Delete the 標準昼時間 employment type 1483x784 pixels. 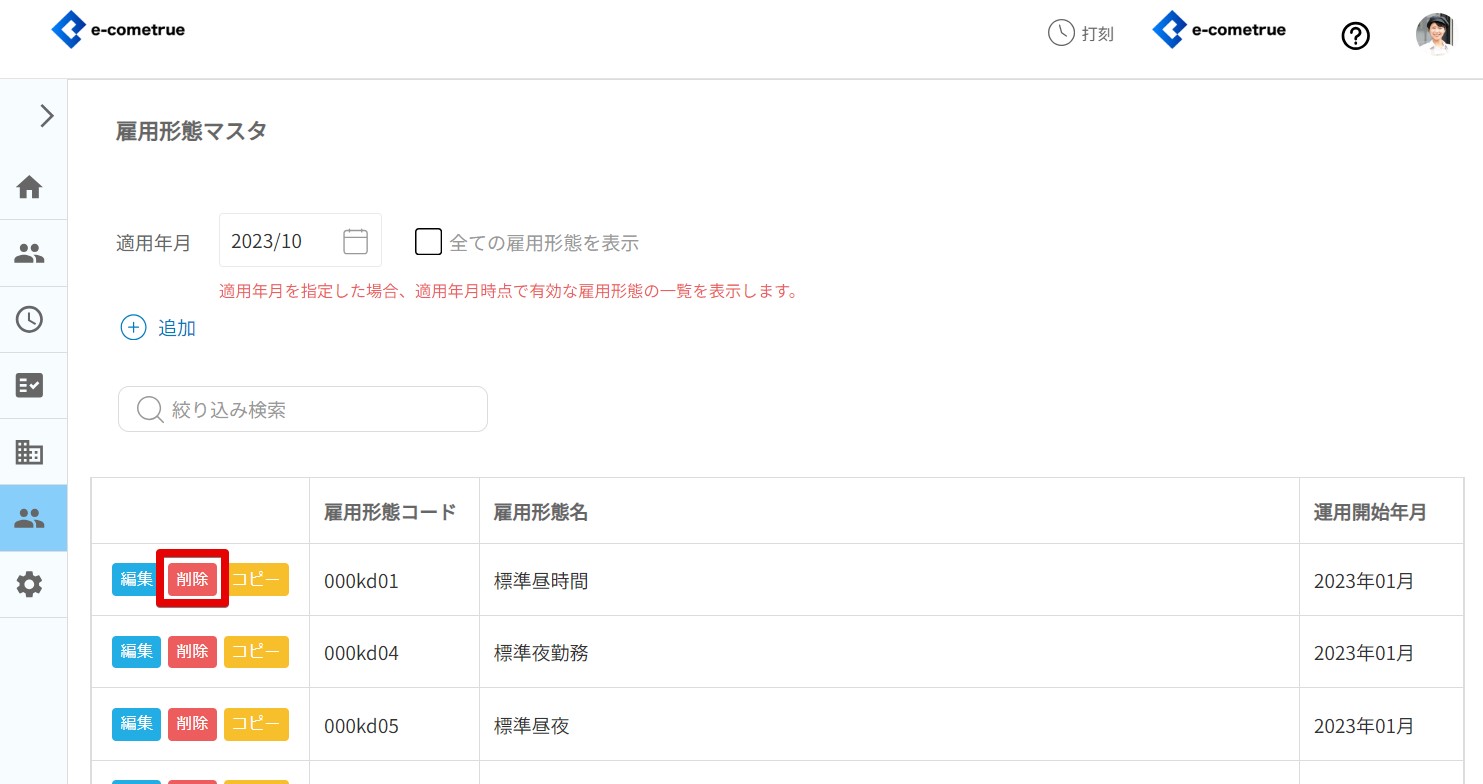[192, 579]
